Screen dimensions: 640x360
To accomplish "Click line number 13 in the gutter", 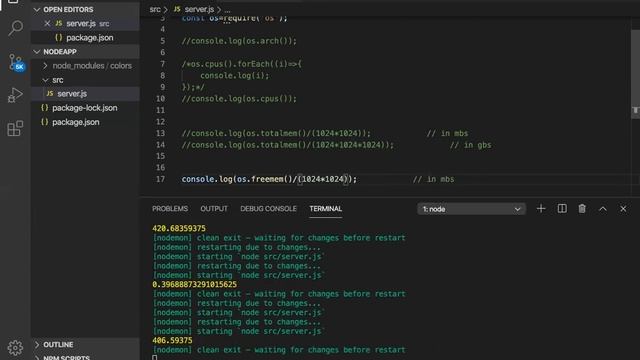I will coord(160,133).
